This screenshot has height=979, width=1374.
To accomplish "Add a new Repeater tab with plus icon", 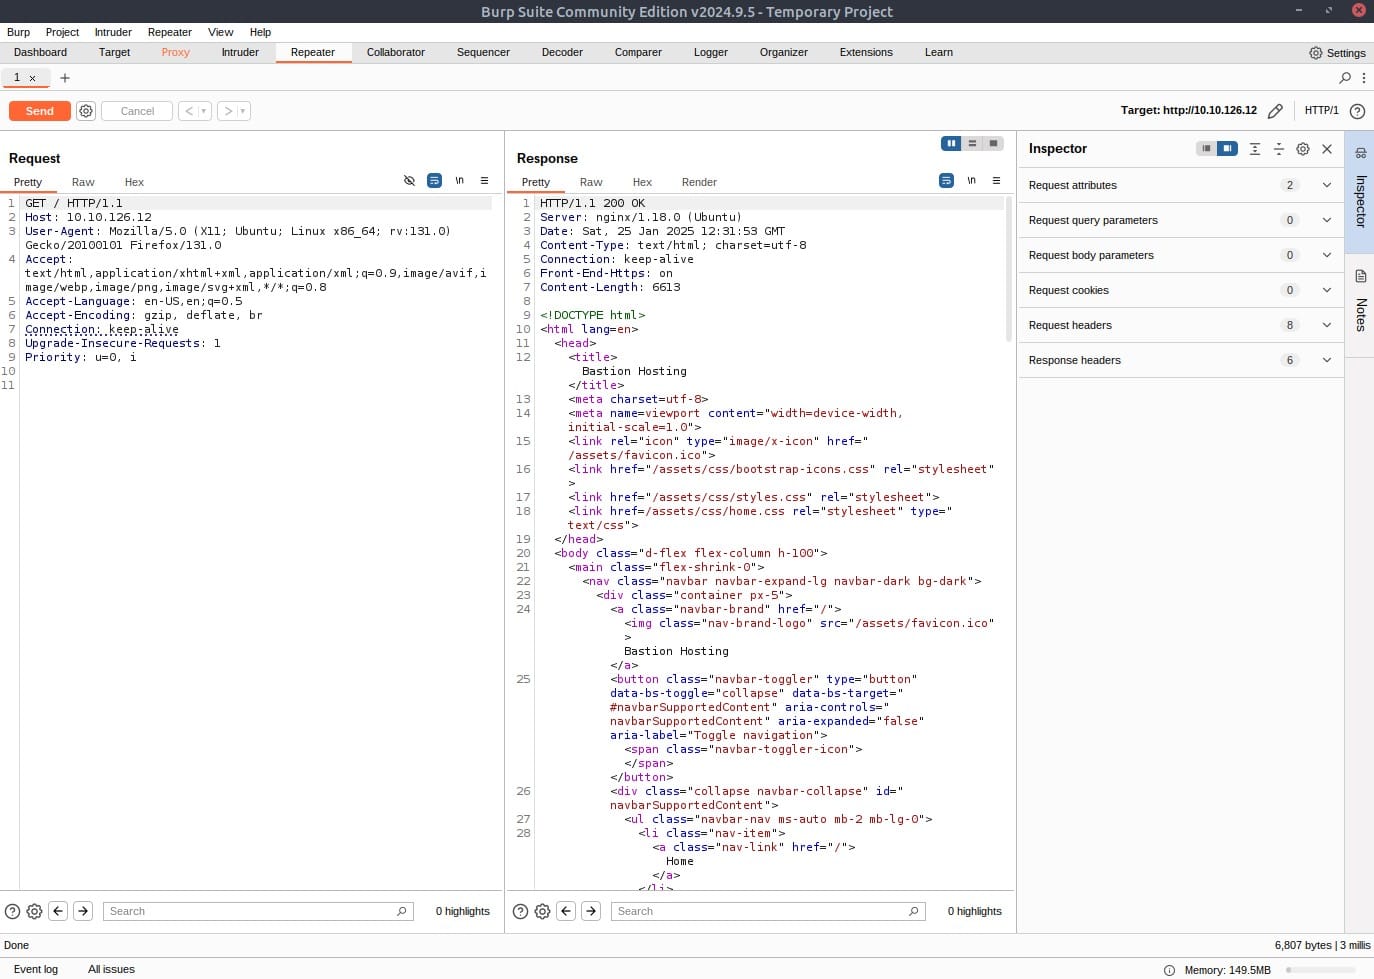I will (x=65, y=78).
